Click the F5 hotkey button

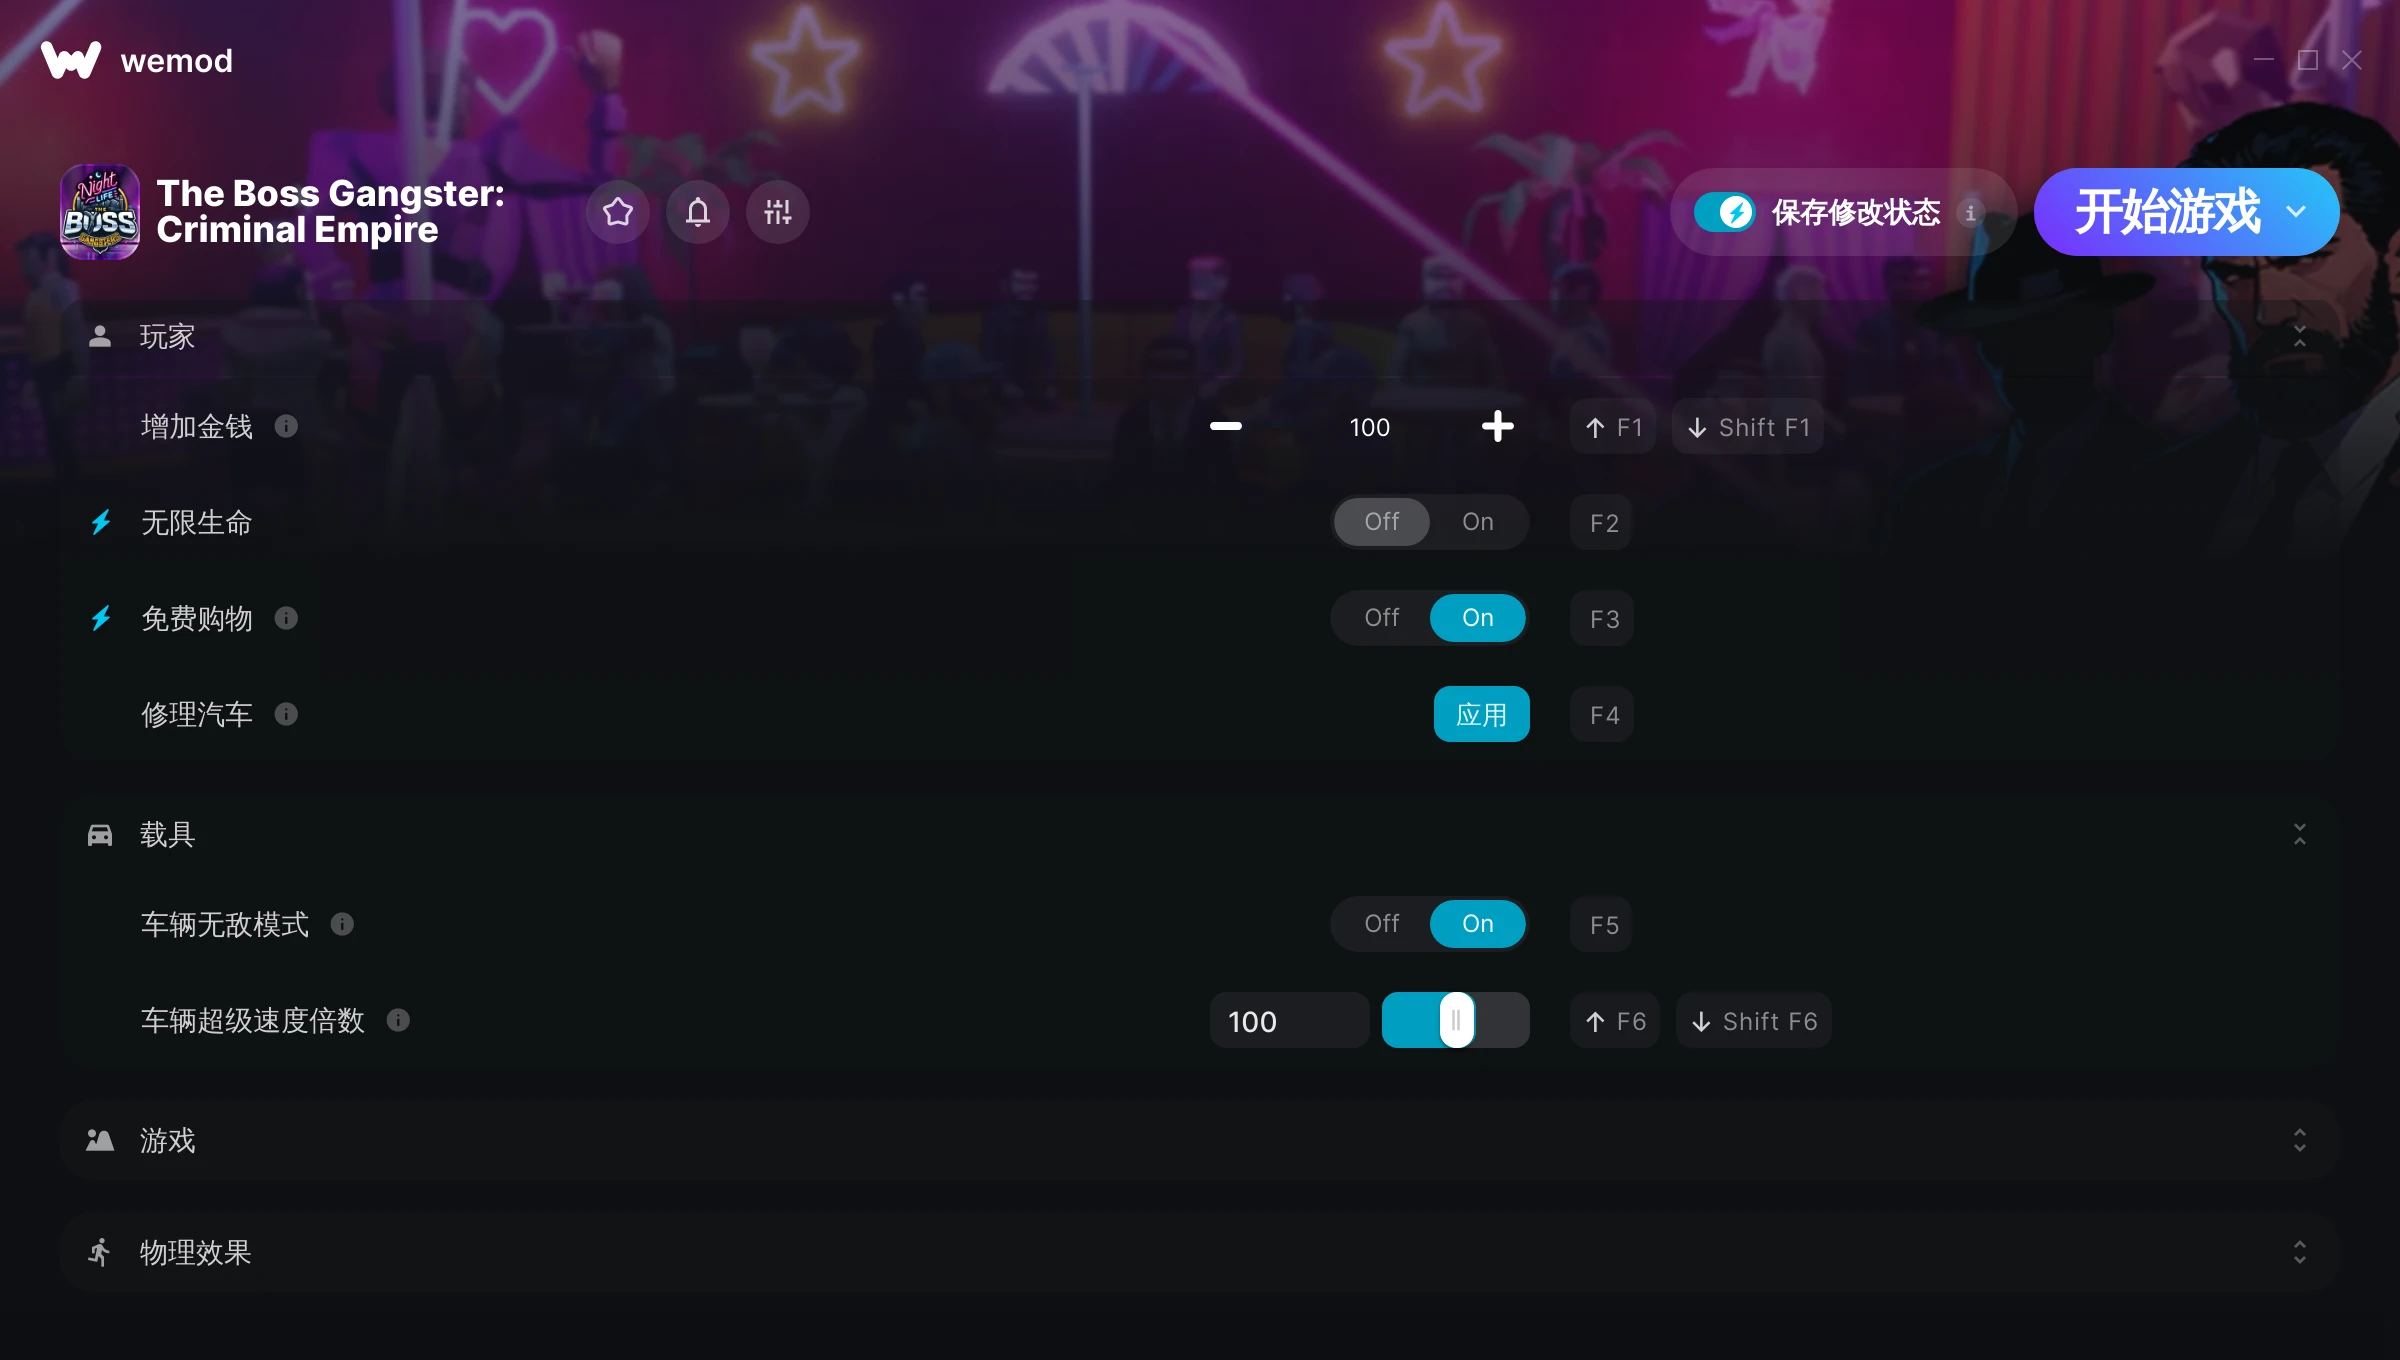(x=1603, y=924)
